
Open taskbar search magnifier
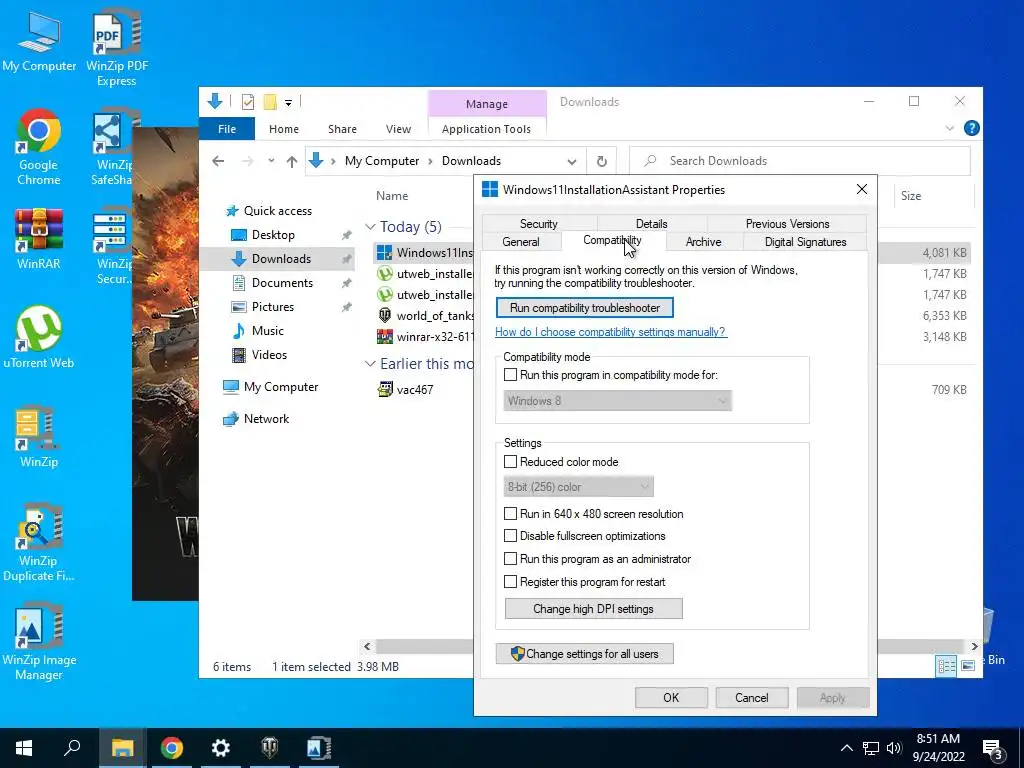pos(72,748)
